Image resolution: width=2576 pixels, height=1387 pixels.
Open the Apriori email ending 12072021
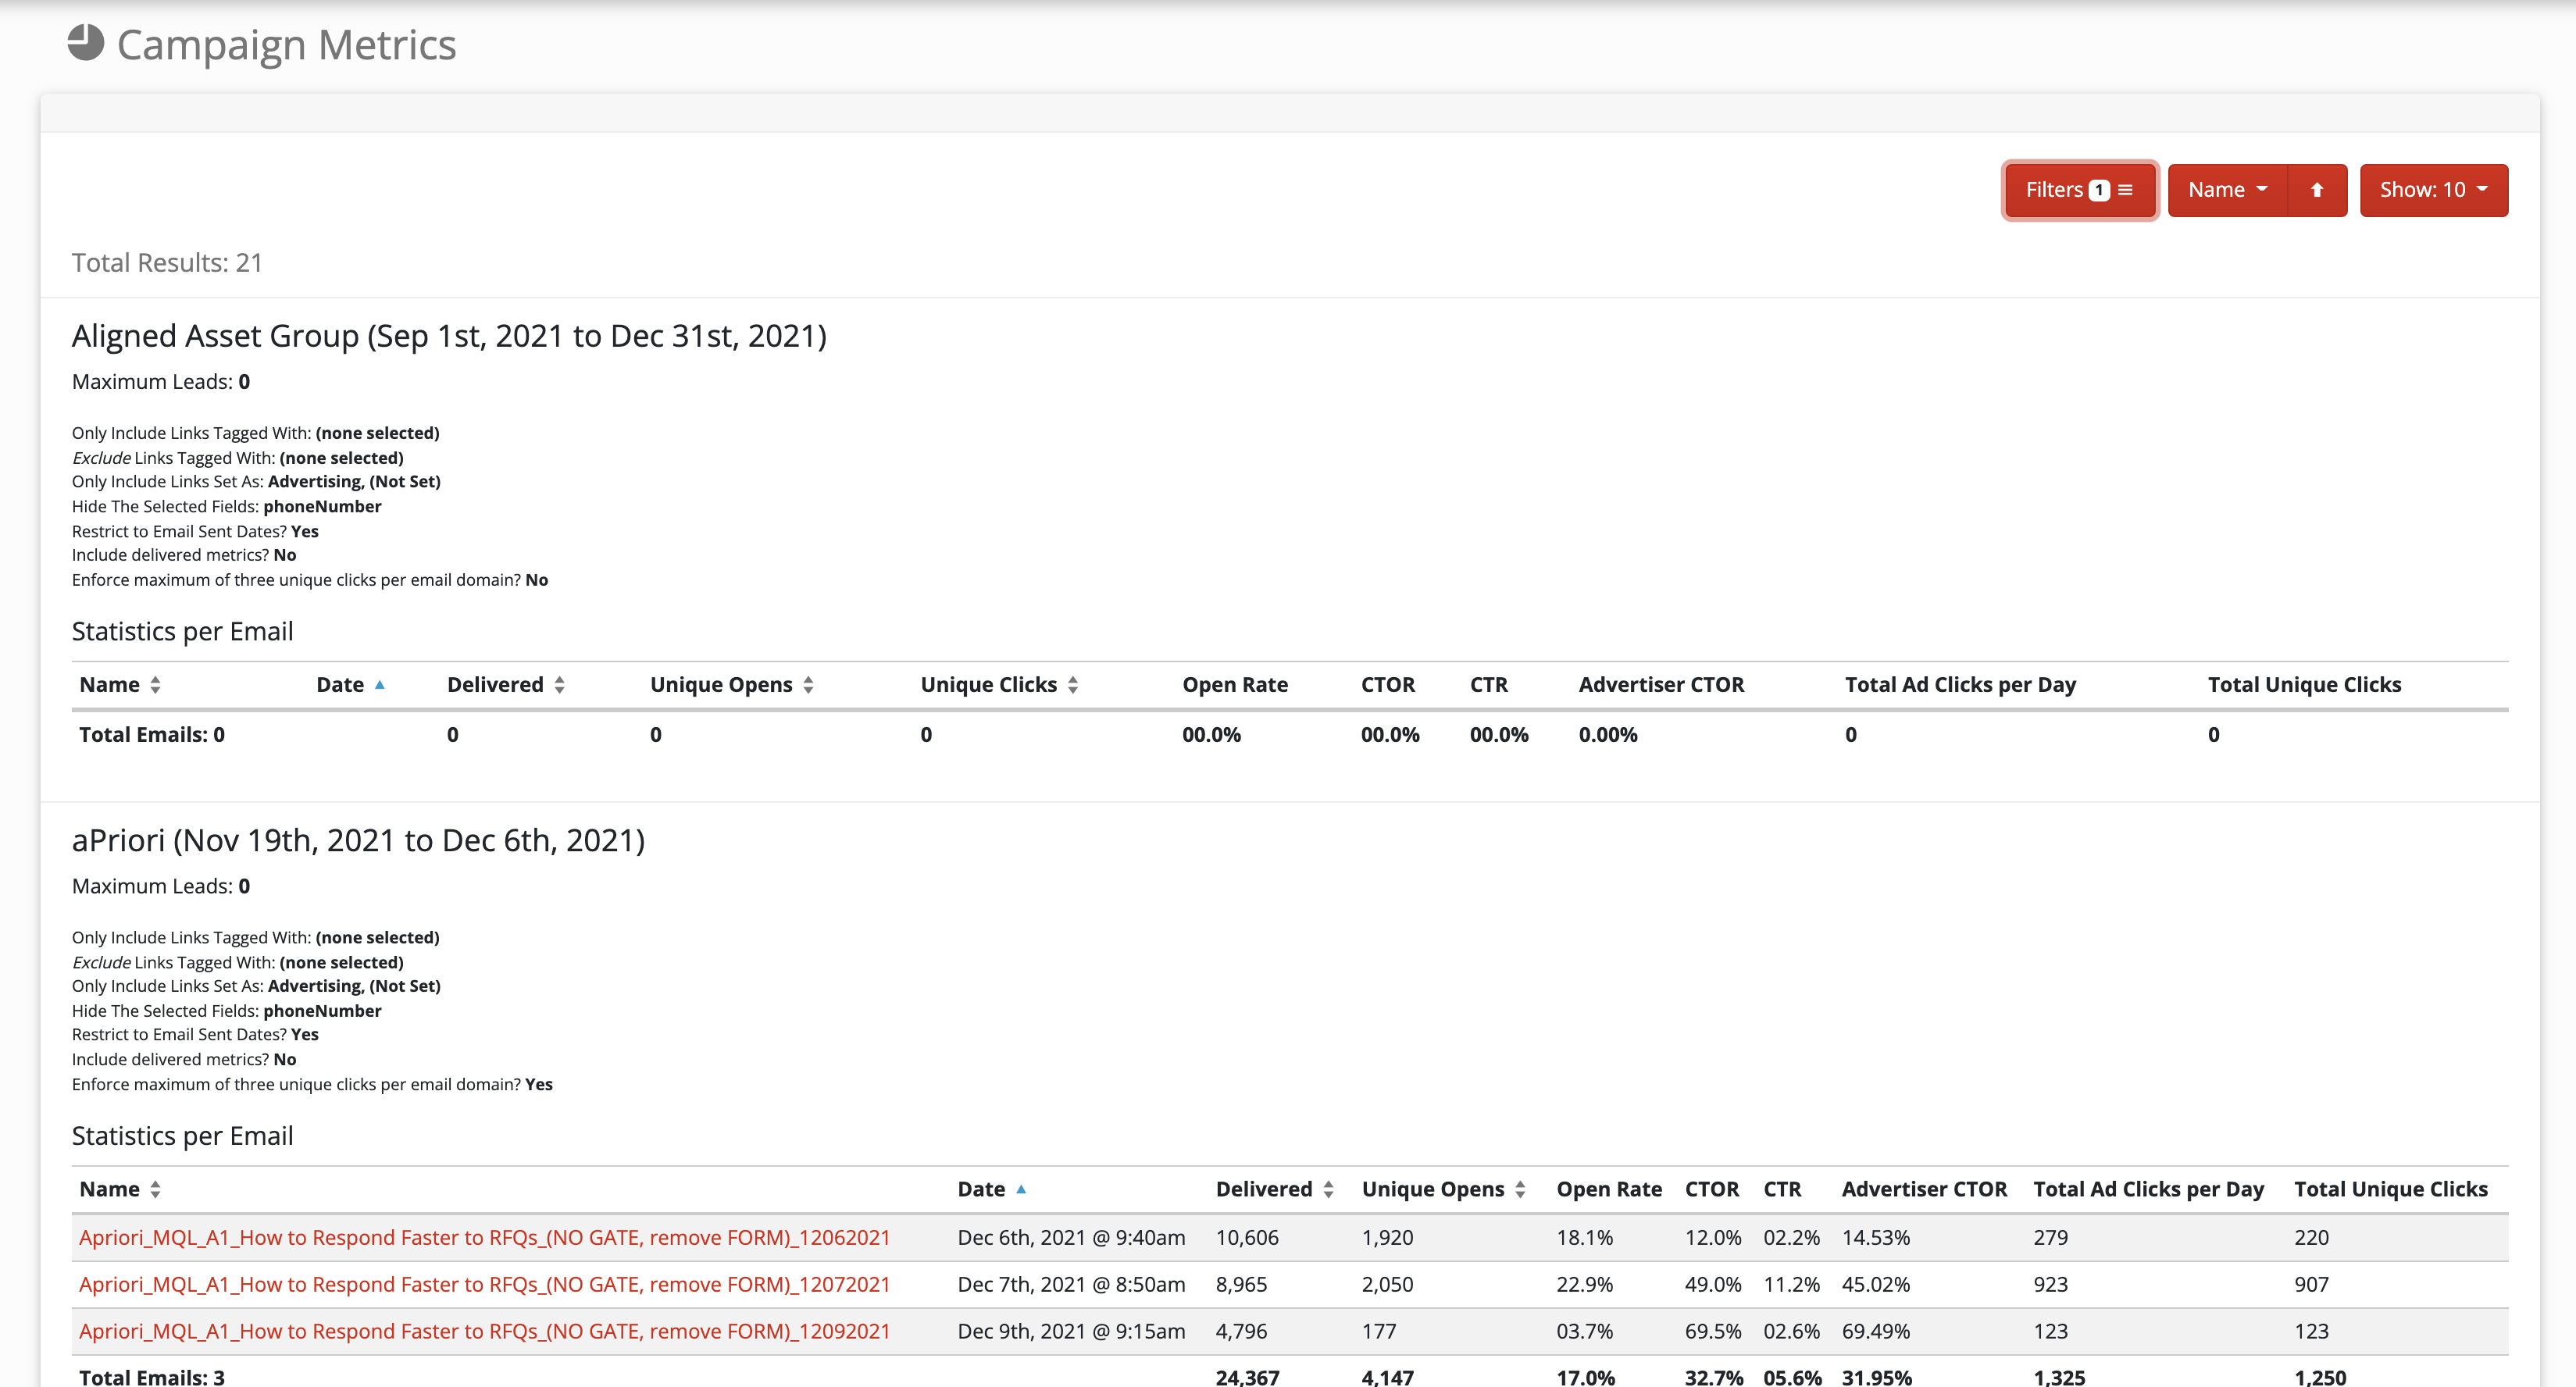tap(484, 1284)
